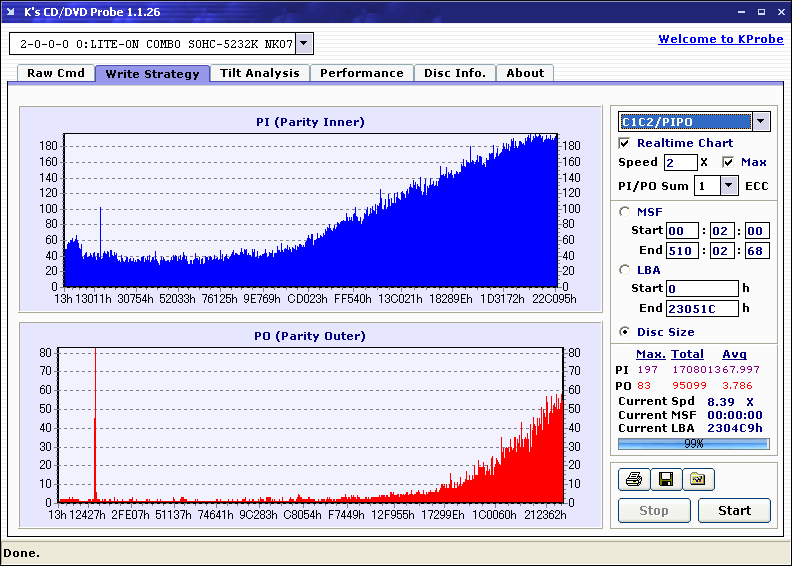Select the LBA radio button
This screenshot has width=792, height=566.
(625, 270)
